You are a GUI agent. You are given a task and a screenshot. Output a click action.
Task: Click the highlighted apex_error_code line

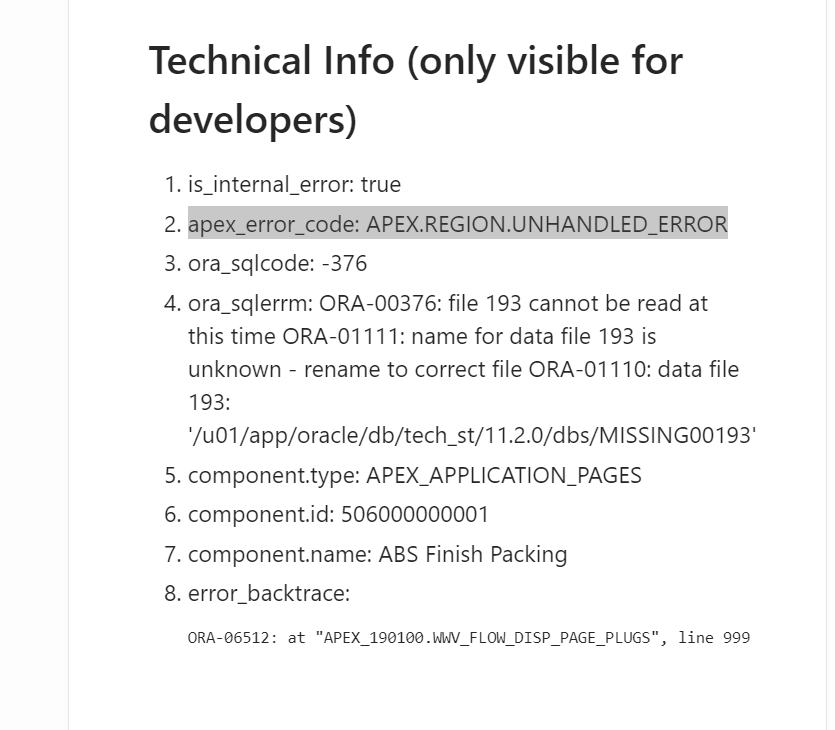457,224
